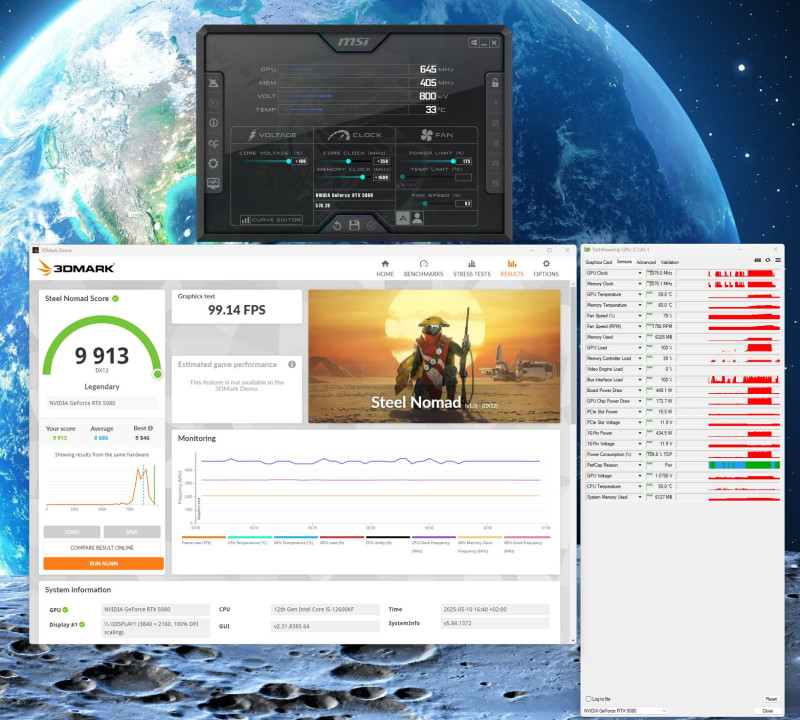Check the Log to file checkbox in GPU-Z
Image resolution: width=800 pixels, height=720 pixels.
(588, 699)
